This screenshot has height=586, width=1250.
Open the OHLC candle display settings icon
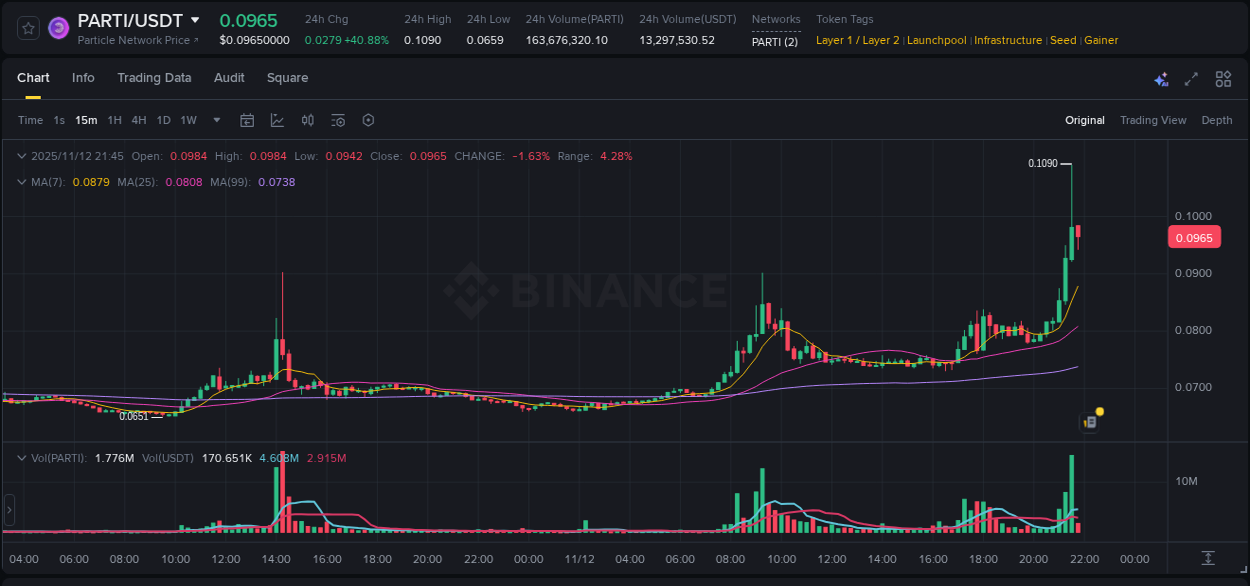(x=307, y=120)
